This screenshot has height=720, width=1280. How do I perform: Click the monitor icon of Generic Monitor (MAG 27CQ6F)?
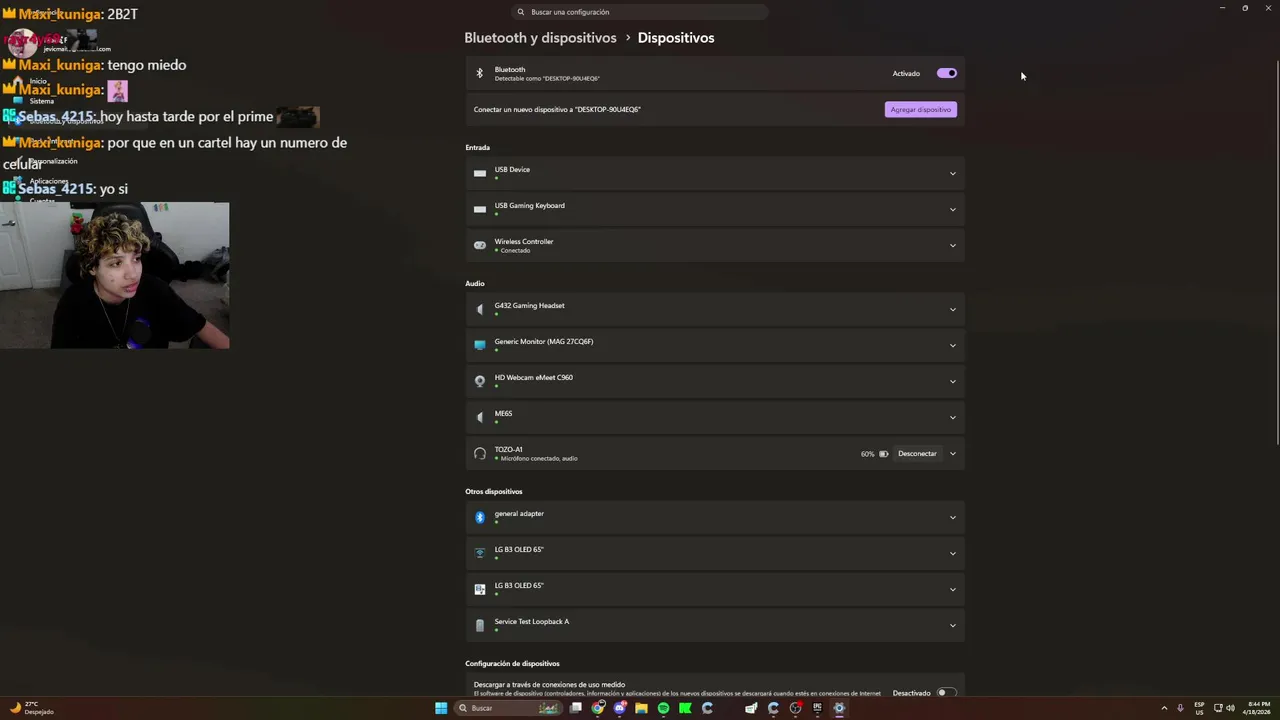(x=480, y=345)
